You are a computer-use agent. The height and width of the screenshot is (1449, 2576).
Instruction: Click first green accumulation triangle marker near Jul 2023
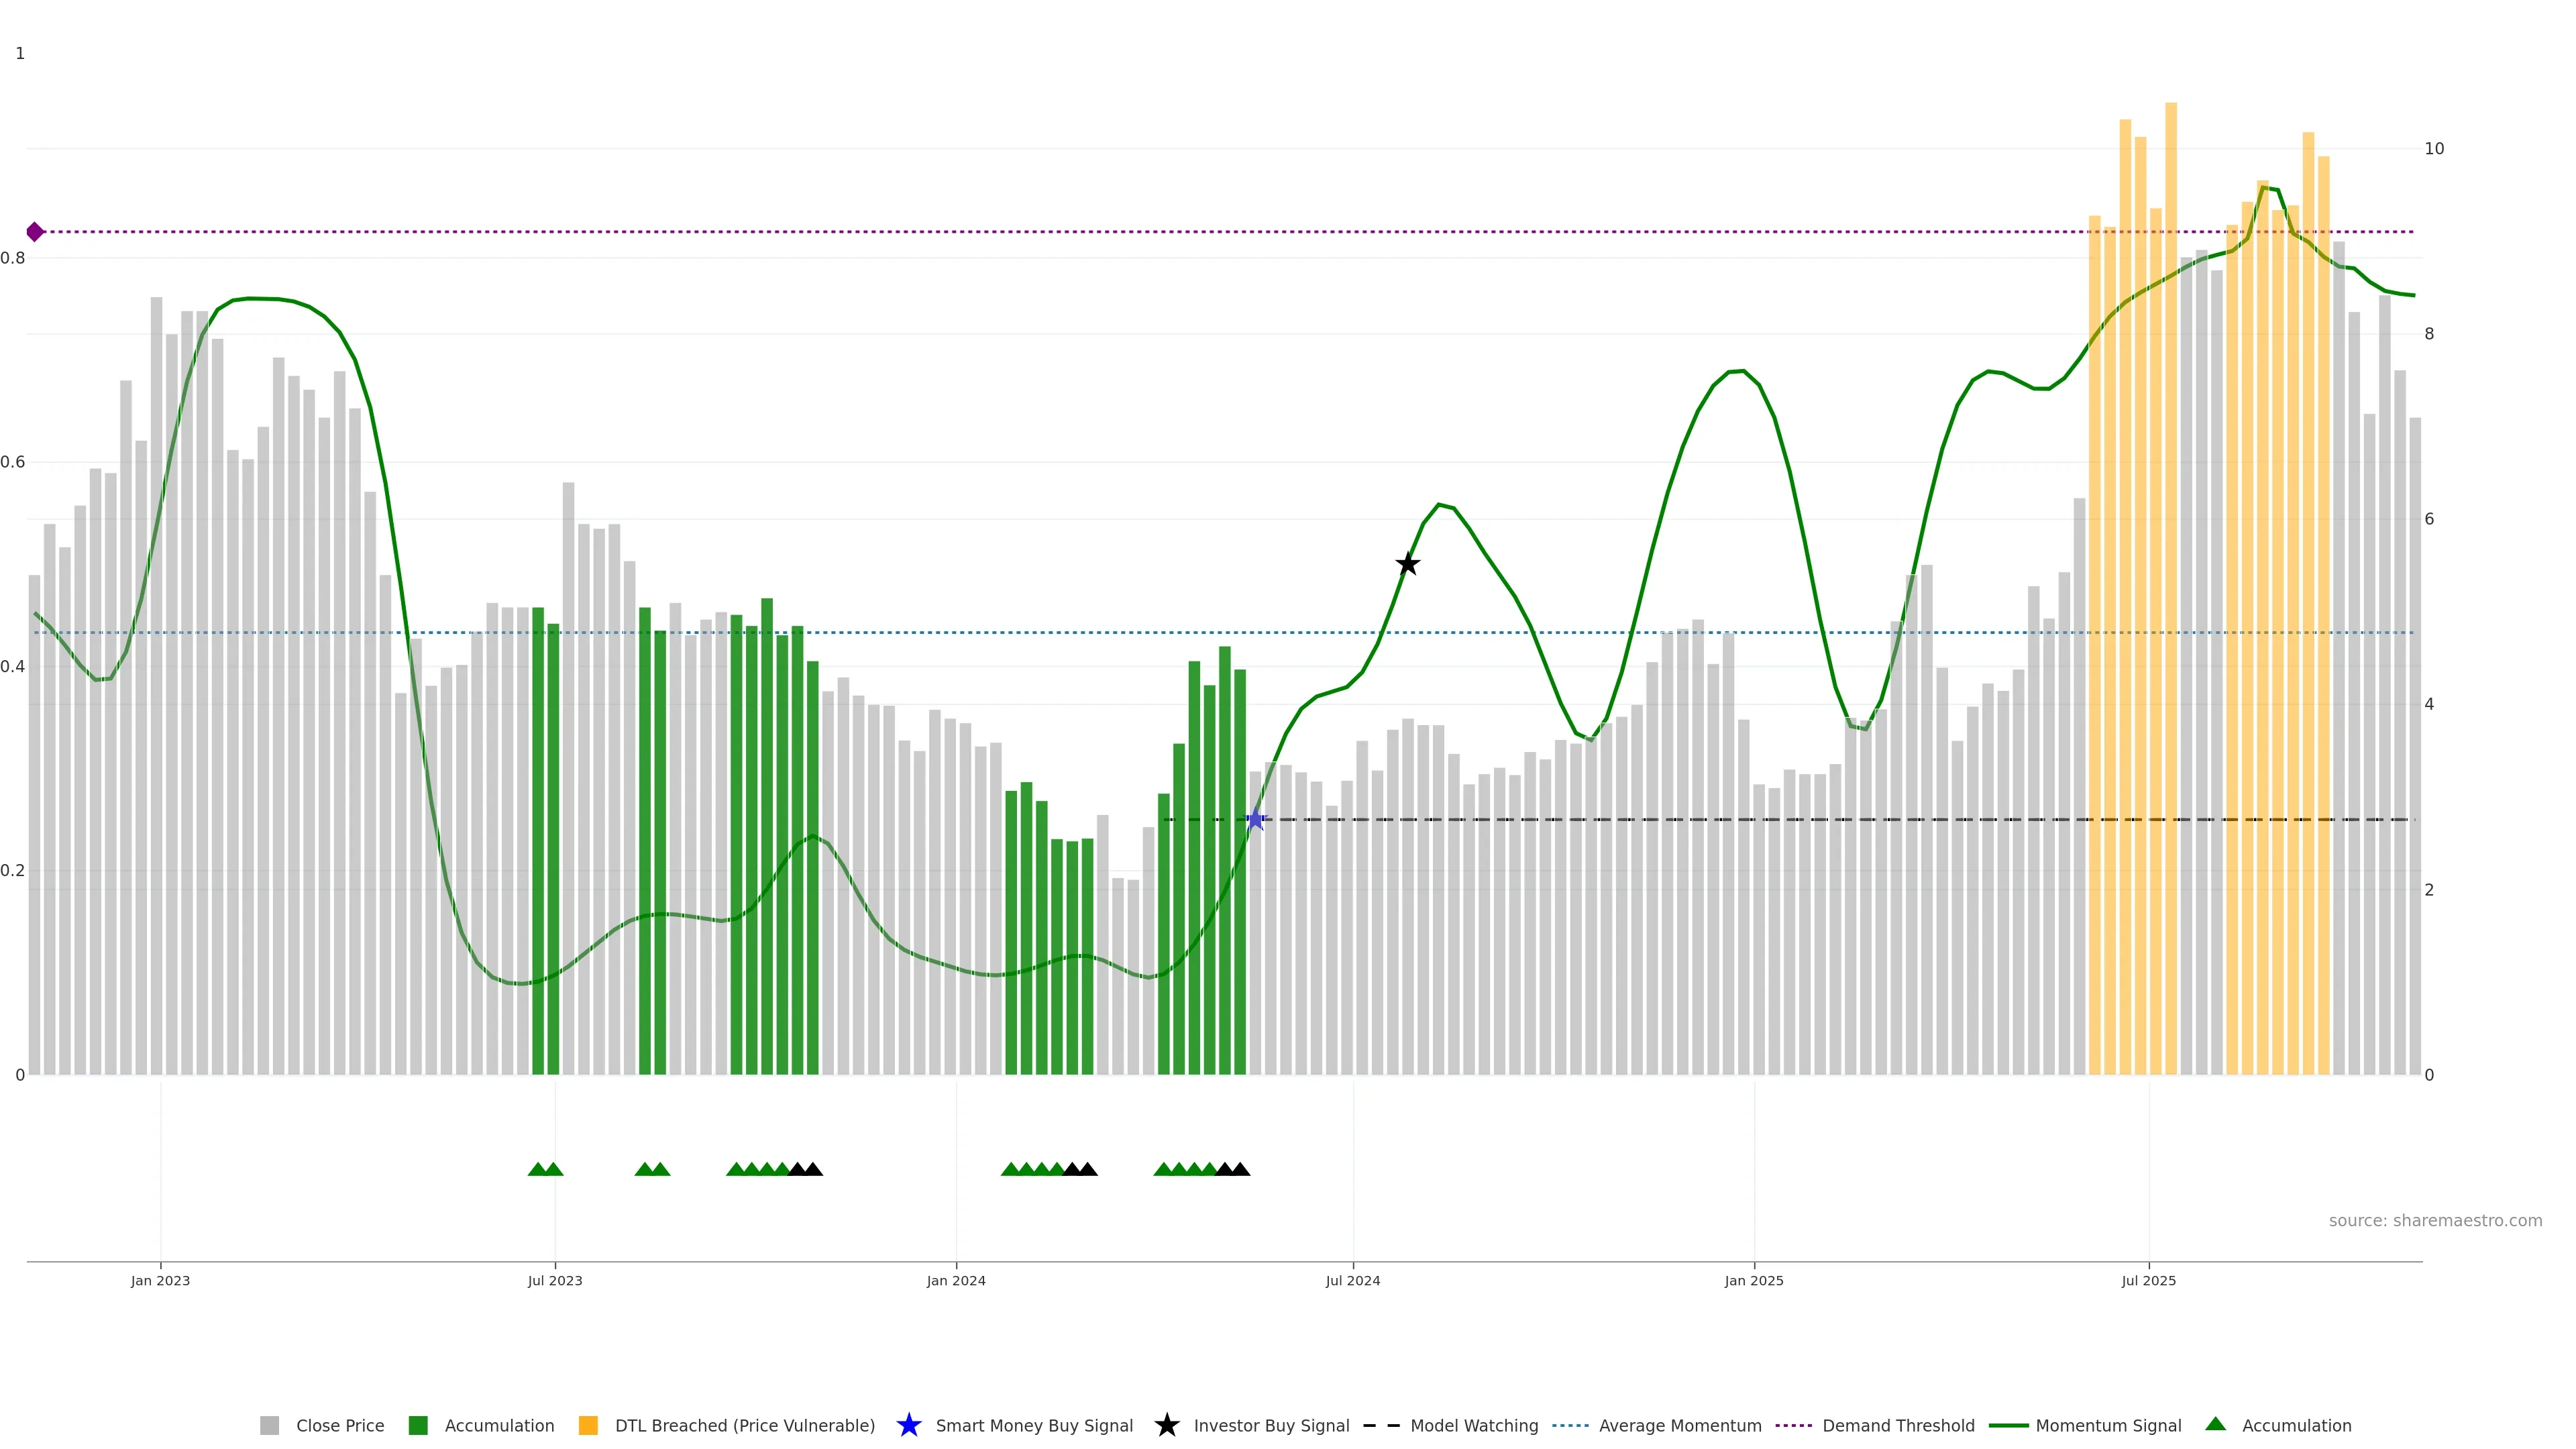(x=537, y=1169)
